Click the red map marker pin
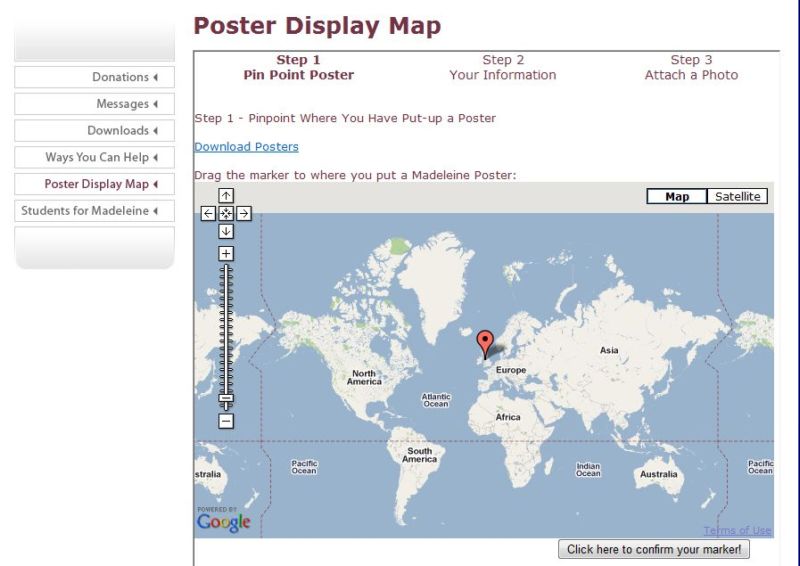 (x=485, y=343)
